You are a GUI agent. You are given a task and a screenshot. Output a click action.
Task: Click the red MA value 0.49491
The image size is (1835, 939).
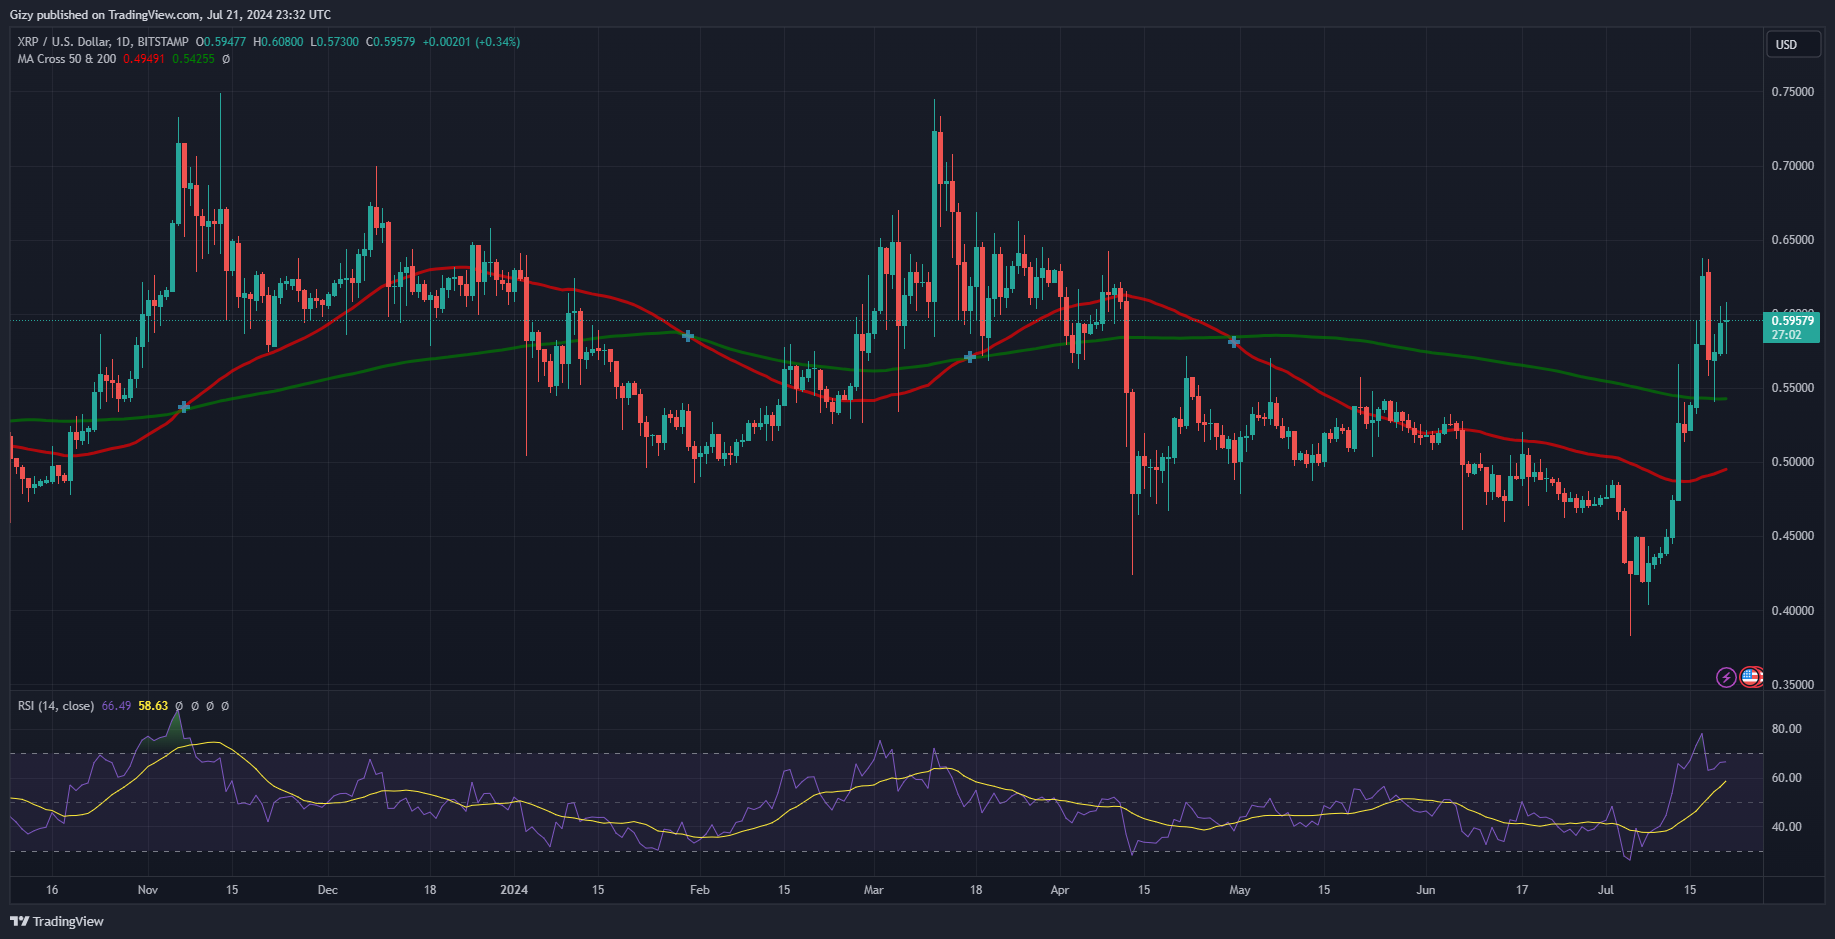(x=144, y=59)
